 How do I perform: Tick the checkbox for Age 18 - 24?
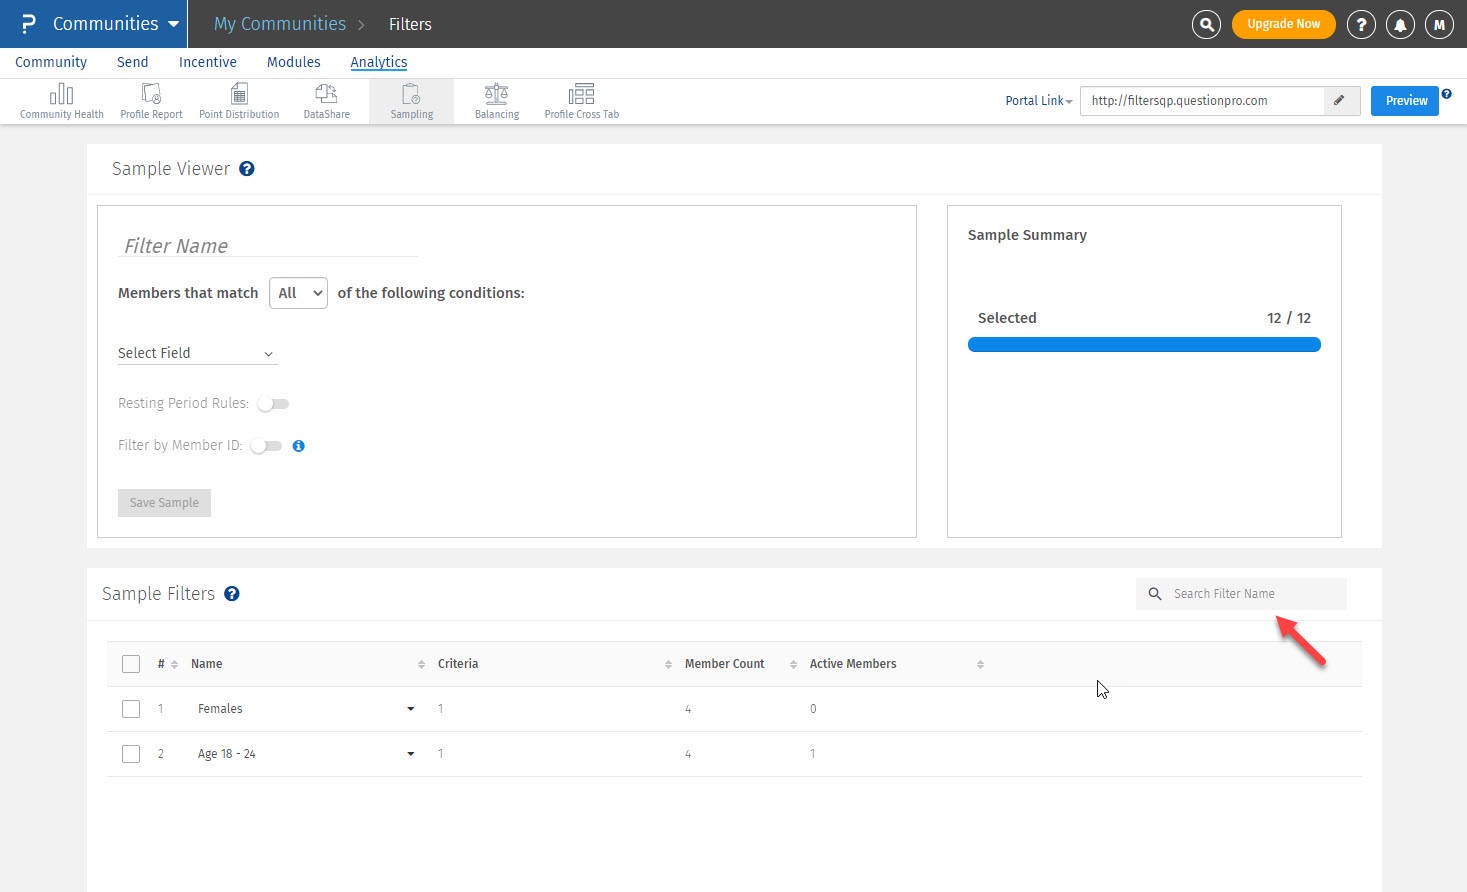coord(131,754)
